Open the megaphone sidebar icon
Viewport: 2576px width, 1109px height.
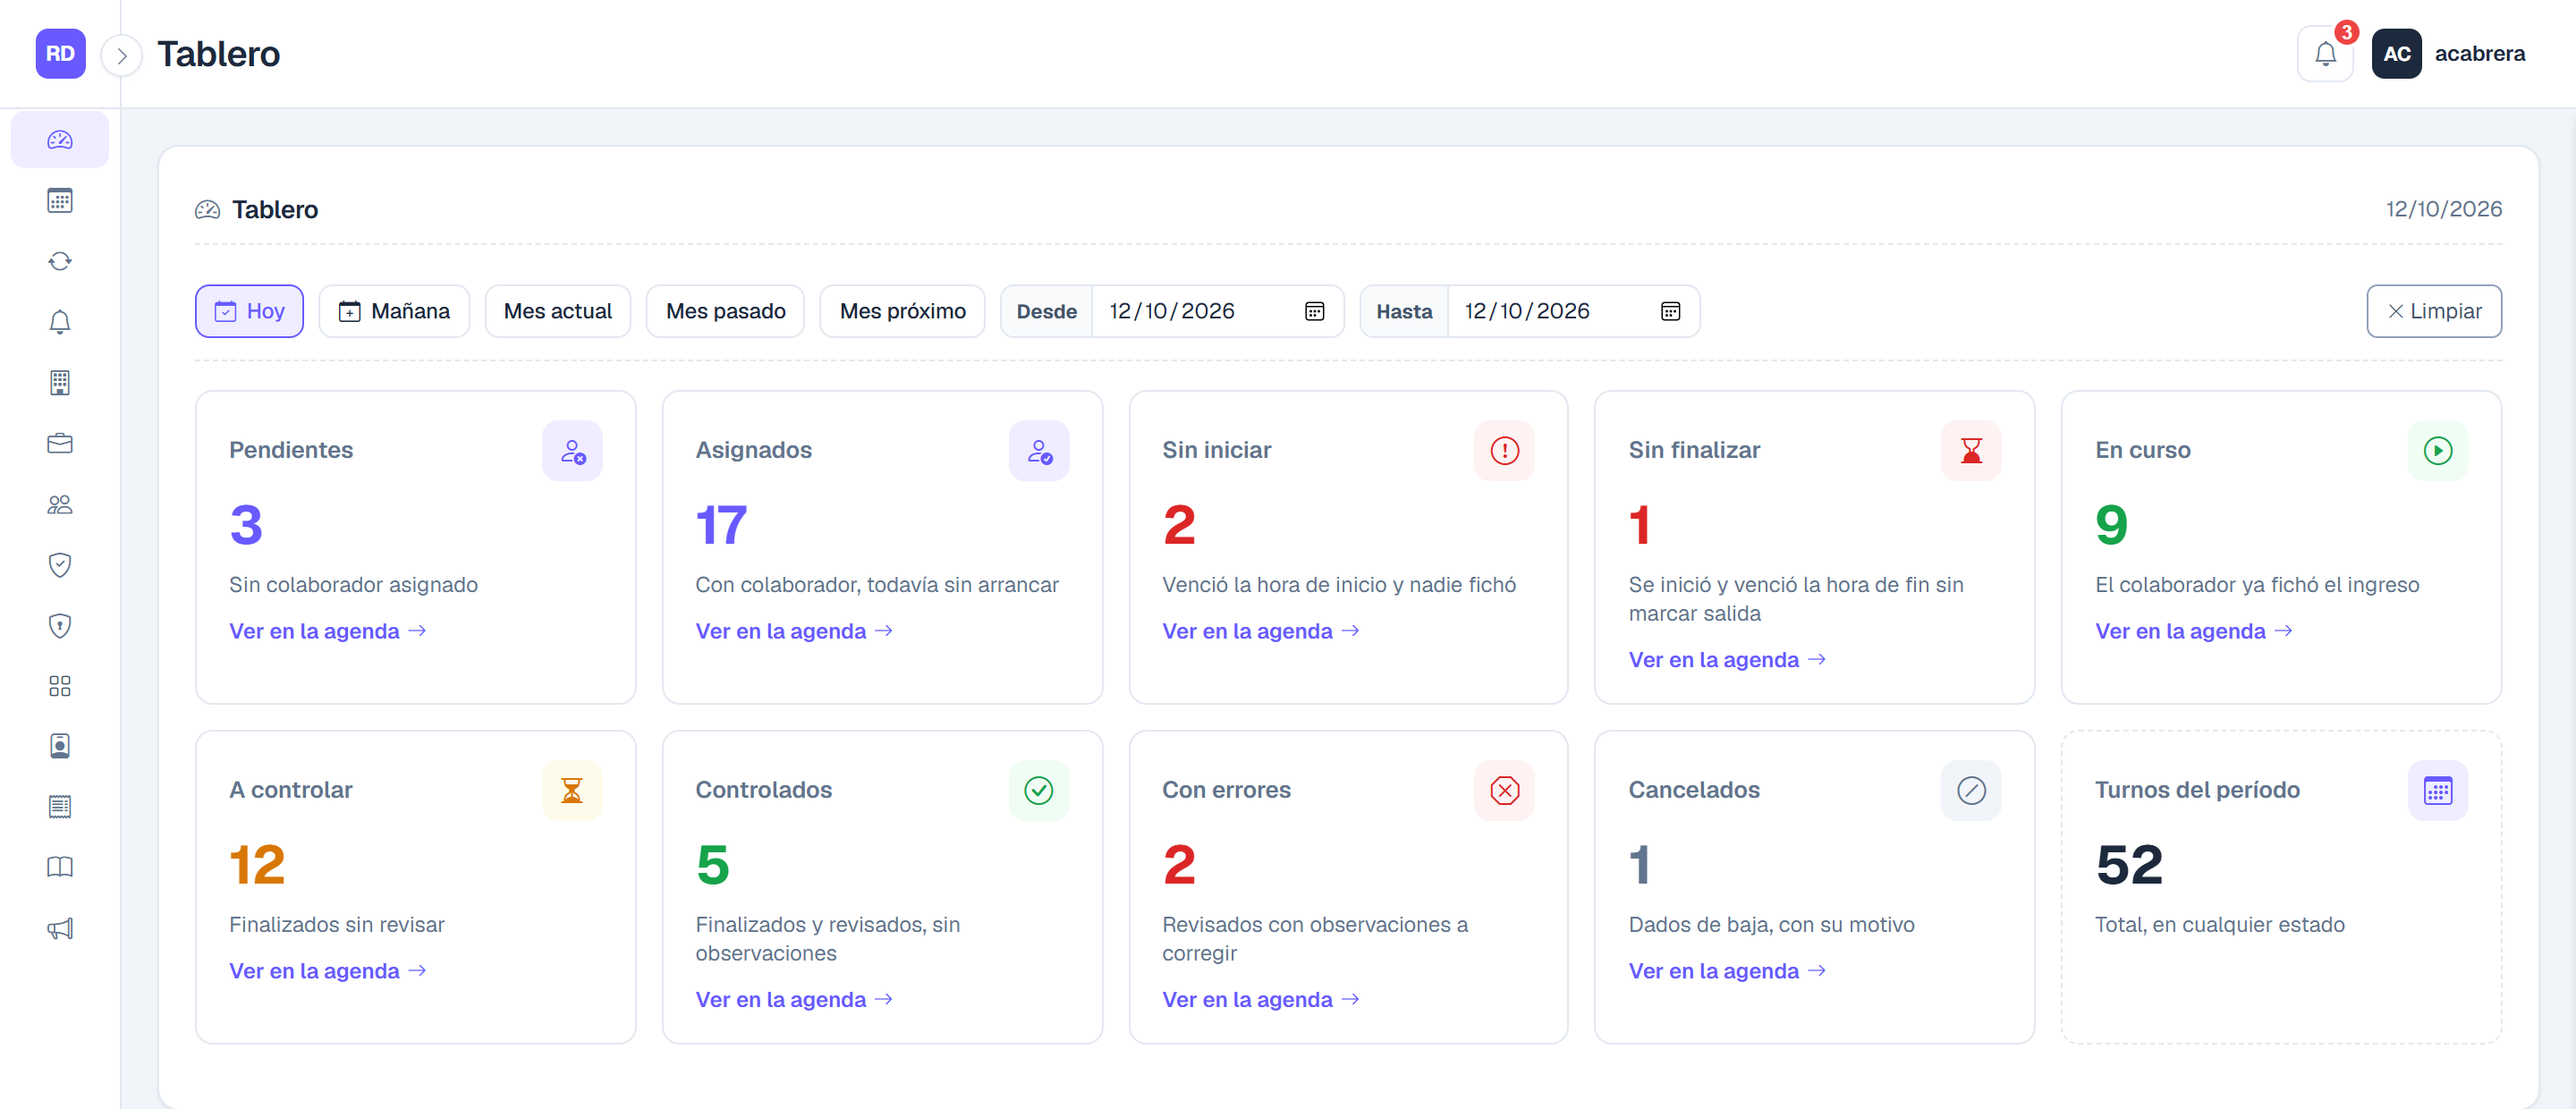(60, 928)
